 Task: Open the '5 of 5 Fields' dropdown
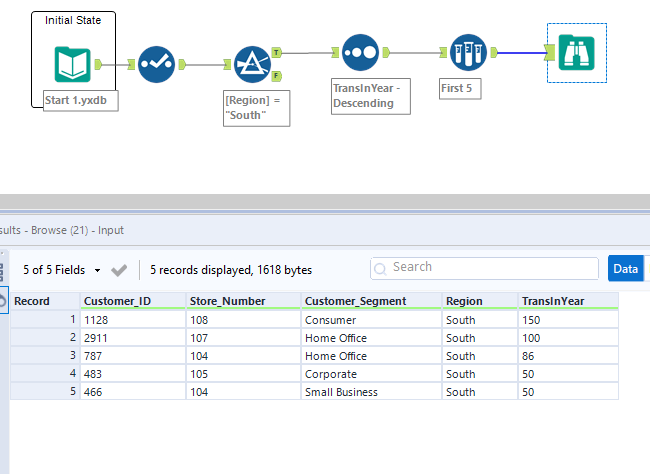pyautogui.click(x=62, y=270)
